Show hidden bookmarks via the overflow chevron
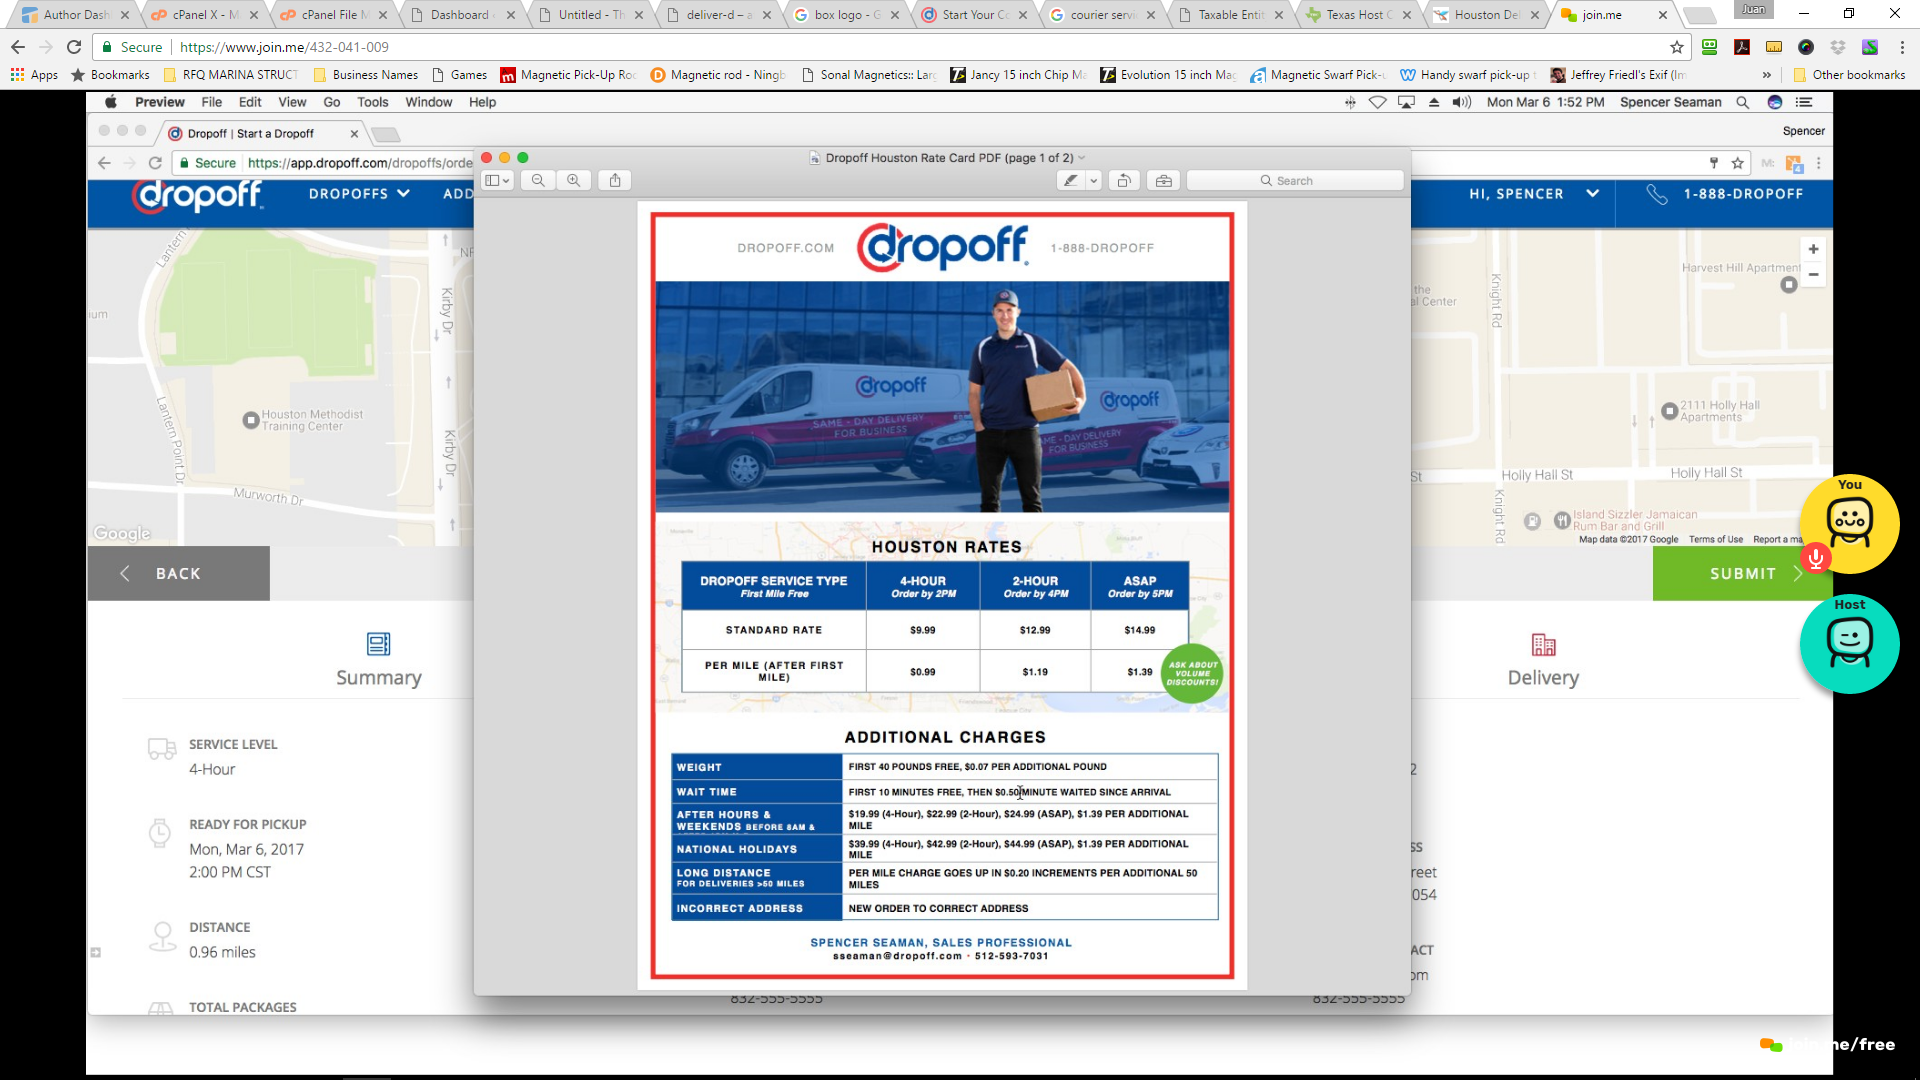The image size is (1920, 1080). [1767, 75]
